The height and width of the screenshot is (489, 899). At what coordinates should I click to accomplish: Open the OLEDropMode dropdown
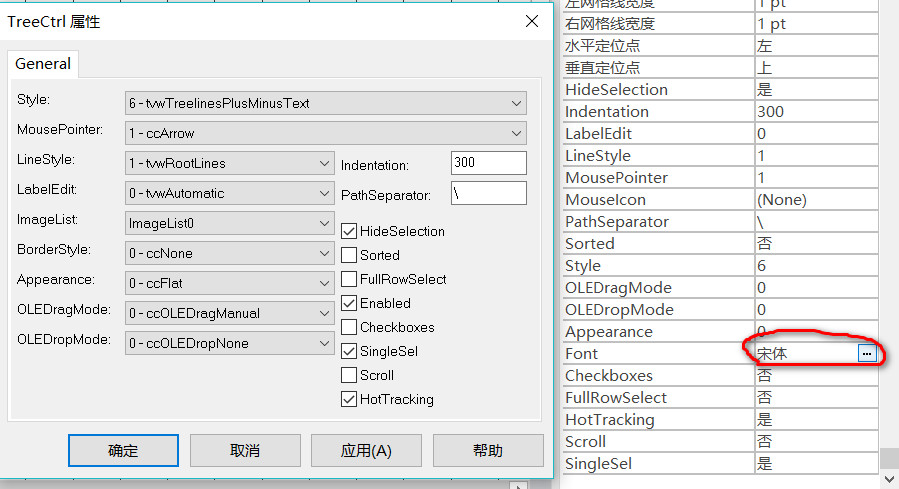click(229, 343)
